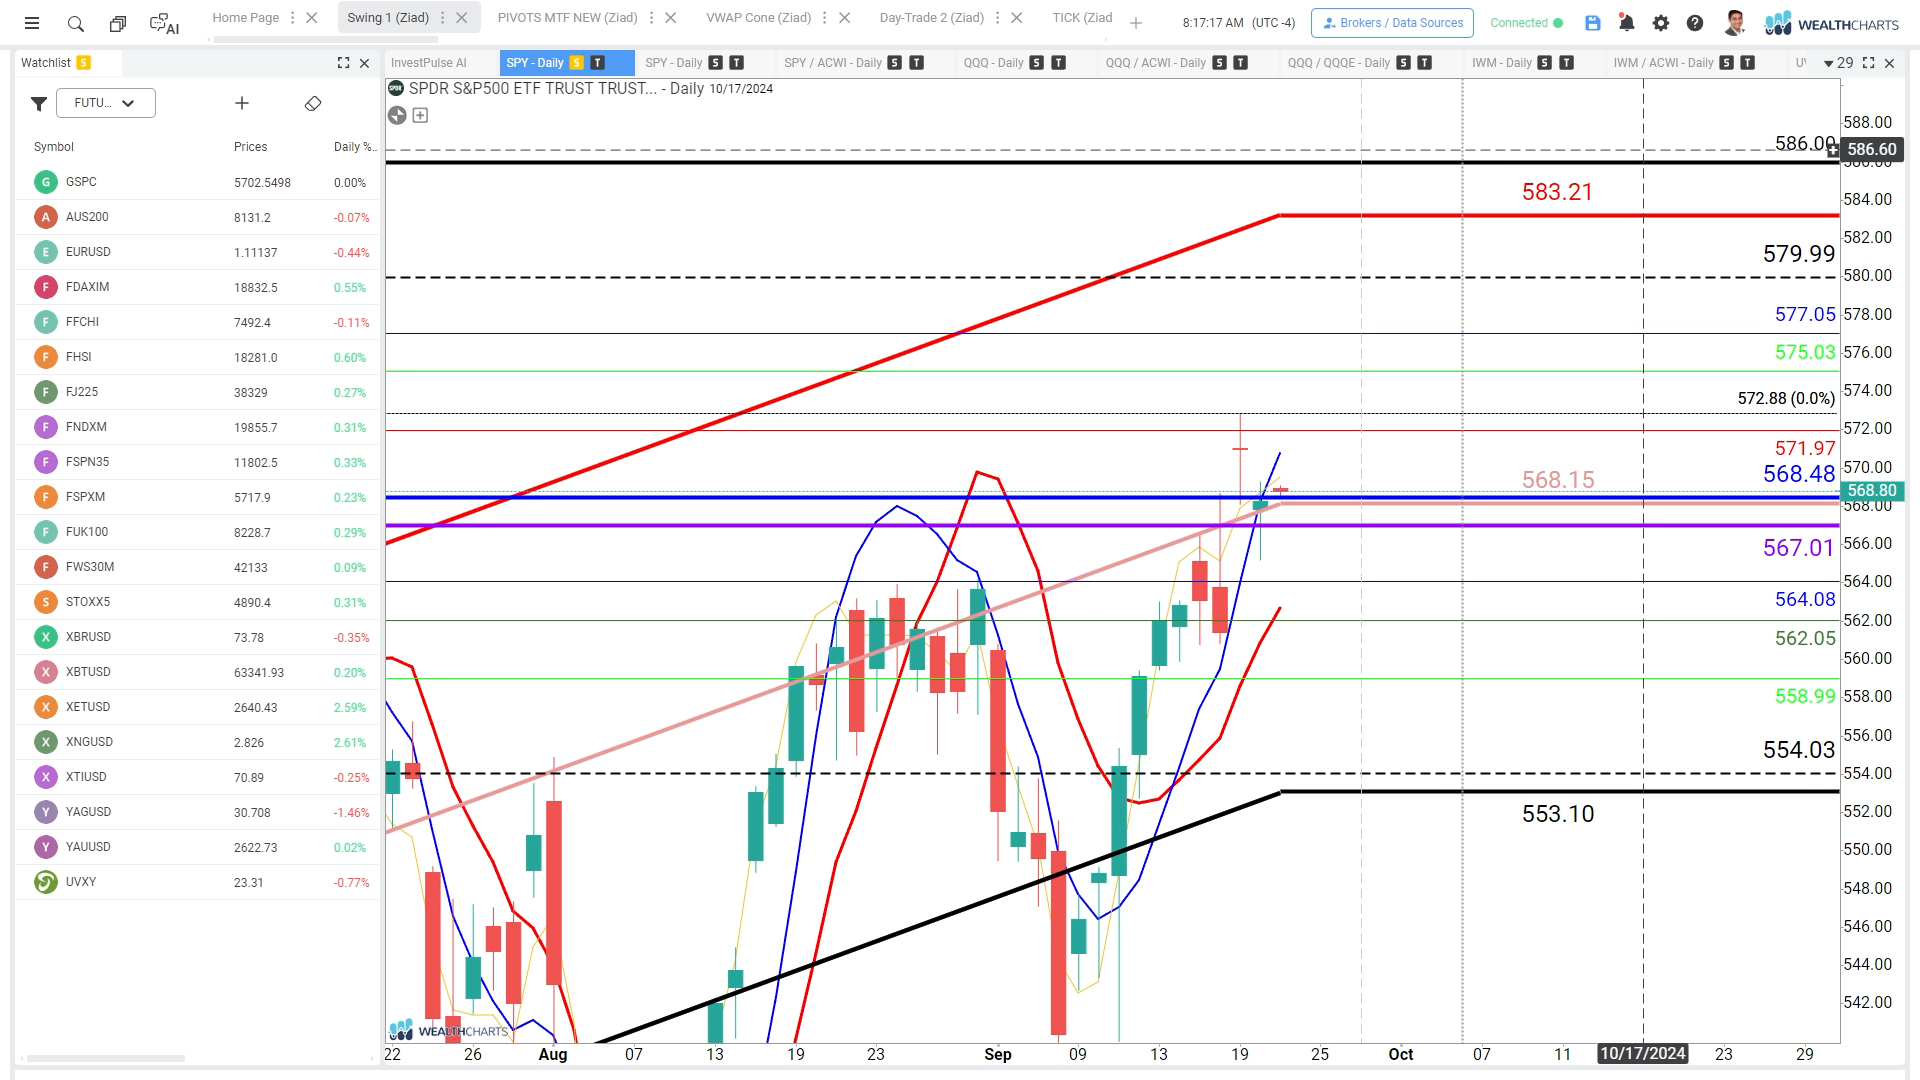
Task: Click the S badge on IWM - Daily tab
Action: [1545, 63]
